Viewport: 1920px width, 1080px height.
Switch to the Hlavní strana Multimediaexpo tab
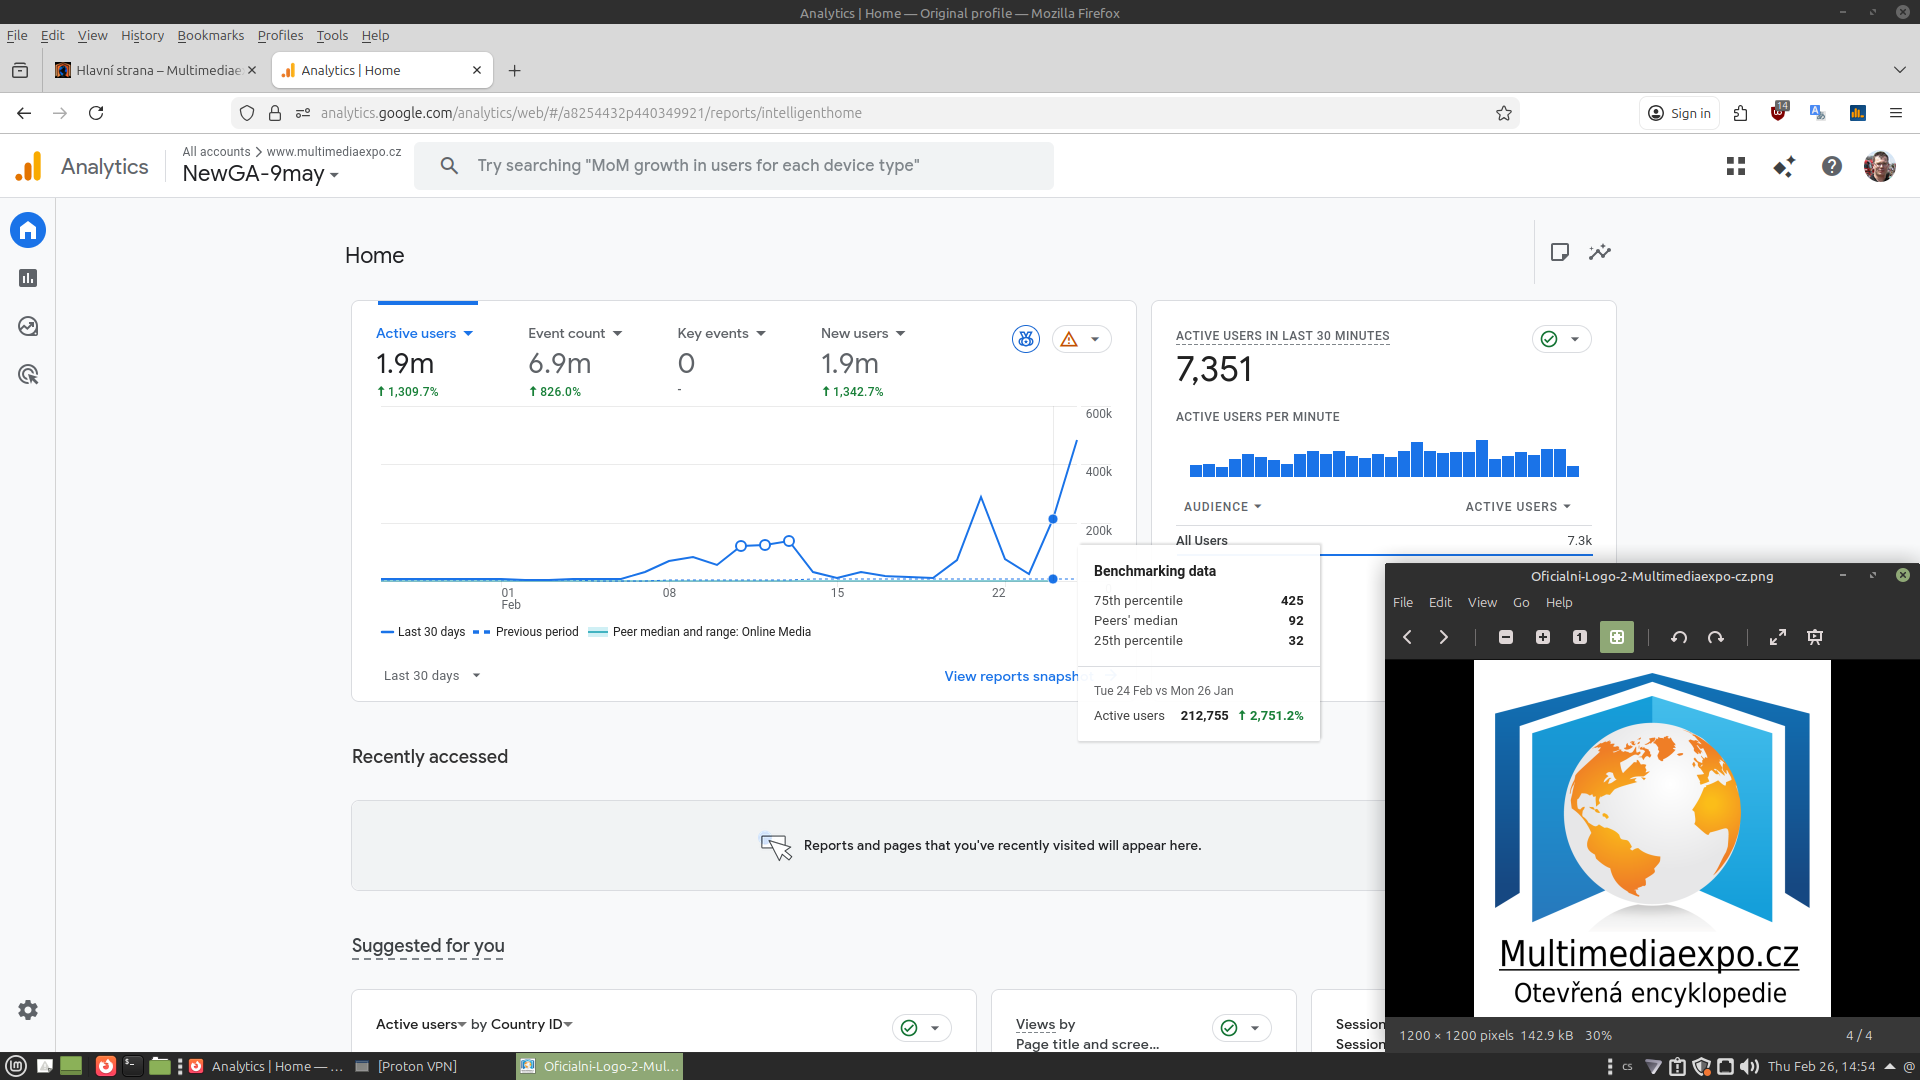coord(150,70)
